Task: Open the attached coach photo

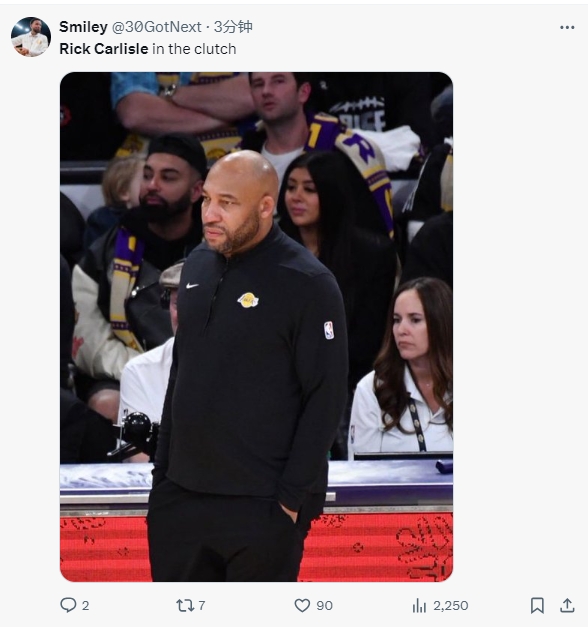Action: [256, 327]
